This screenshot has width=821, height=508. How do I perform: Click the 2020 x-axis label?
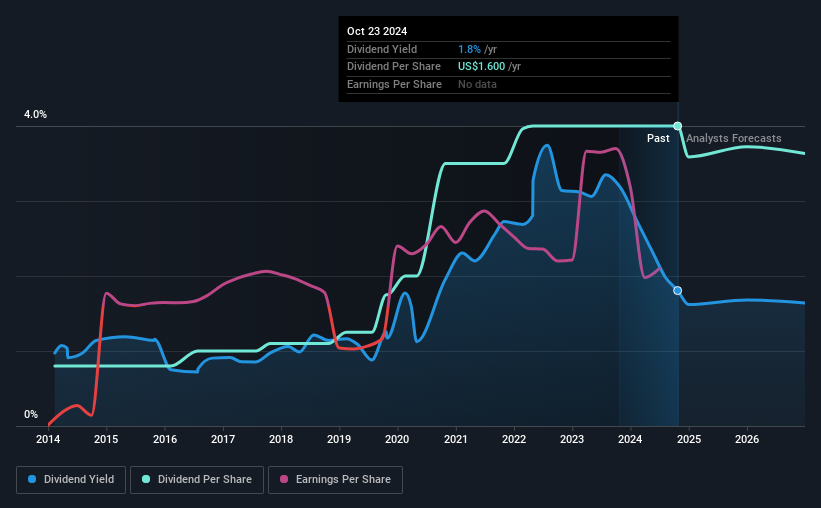coord(397,439)
